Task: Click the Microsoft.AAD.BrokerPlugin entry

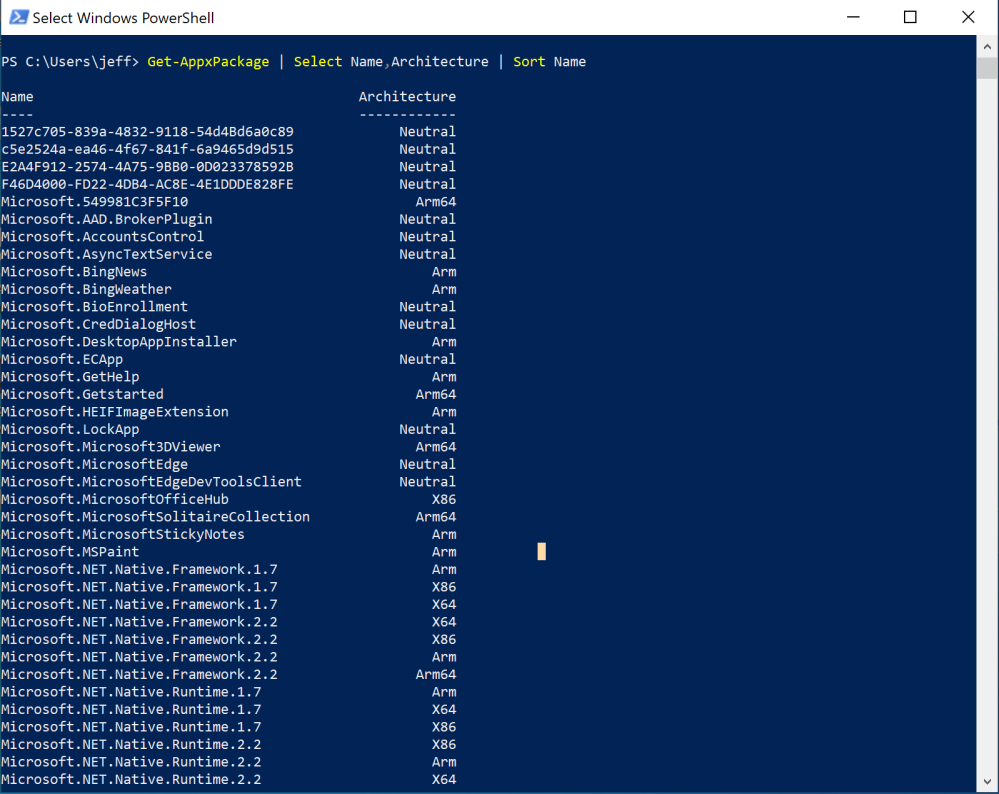Action: (107, 219)
